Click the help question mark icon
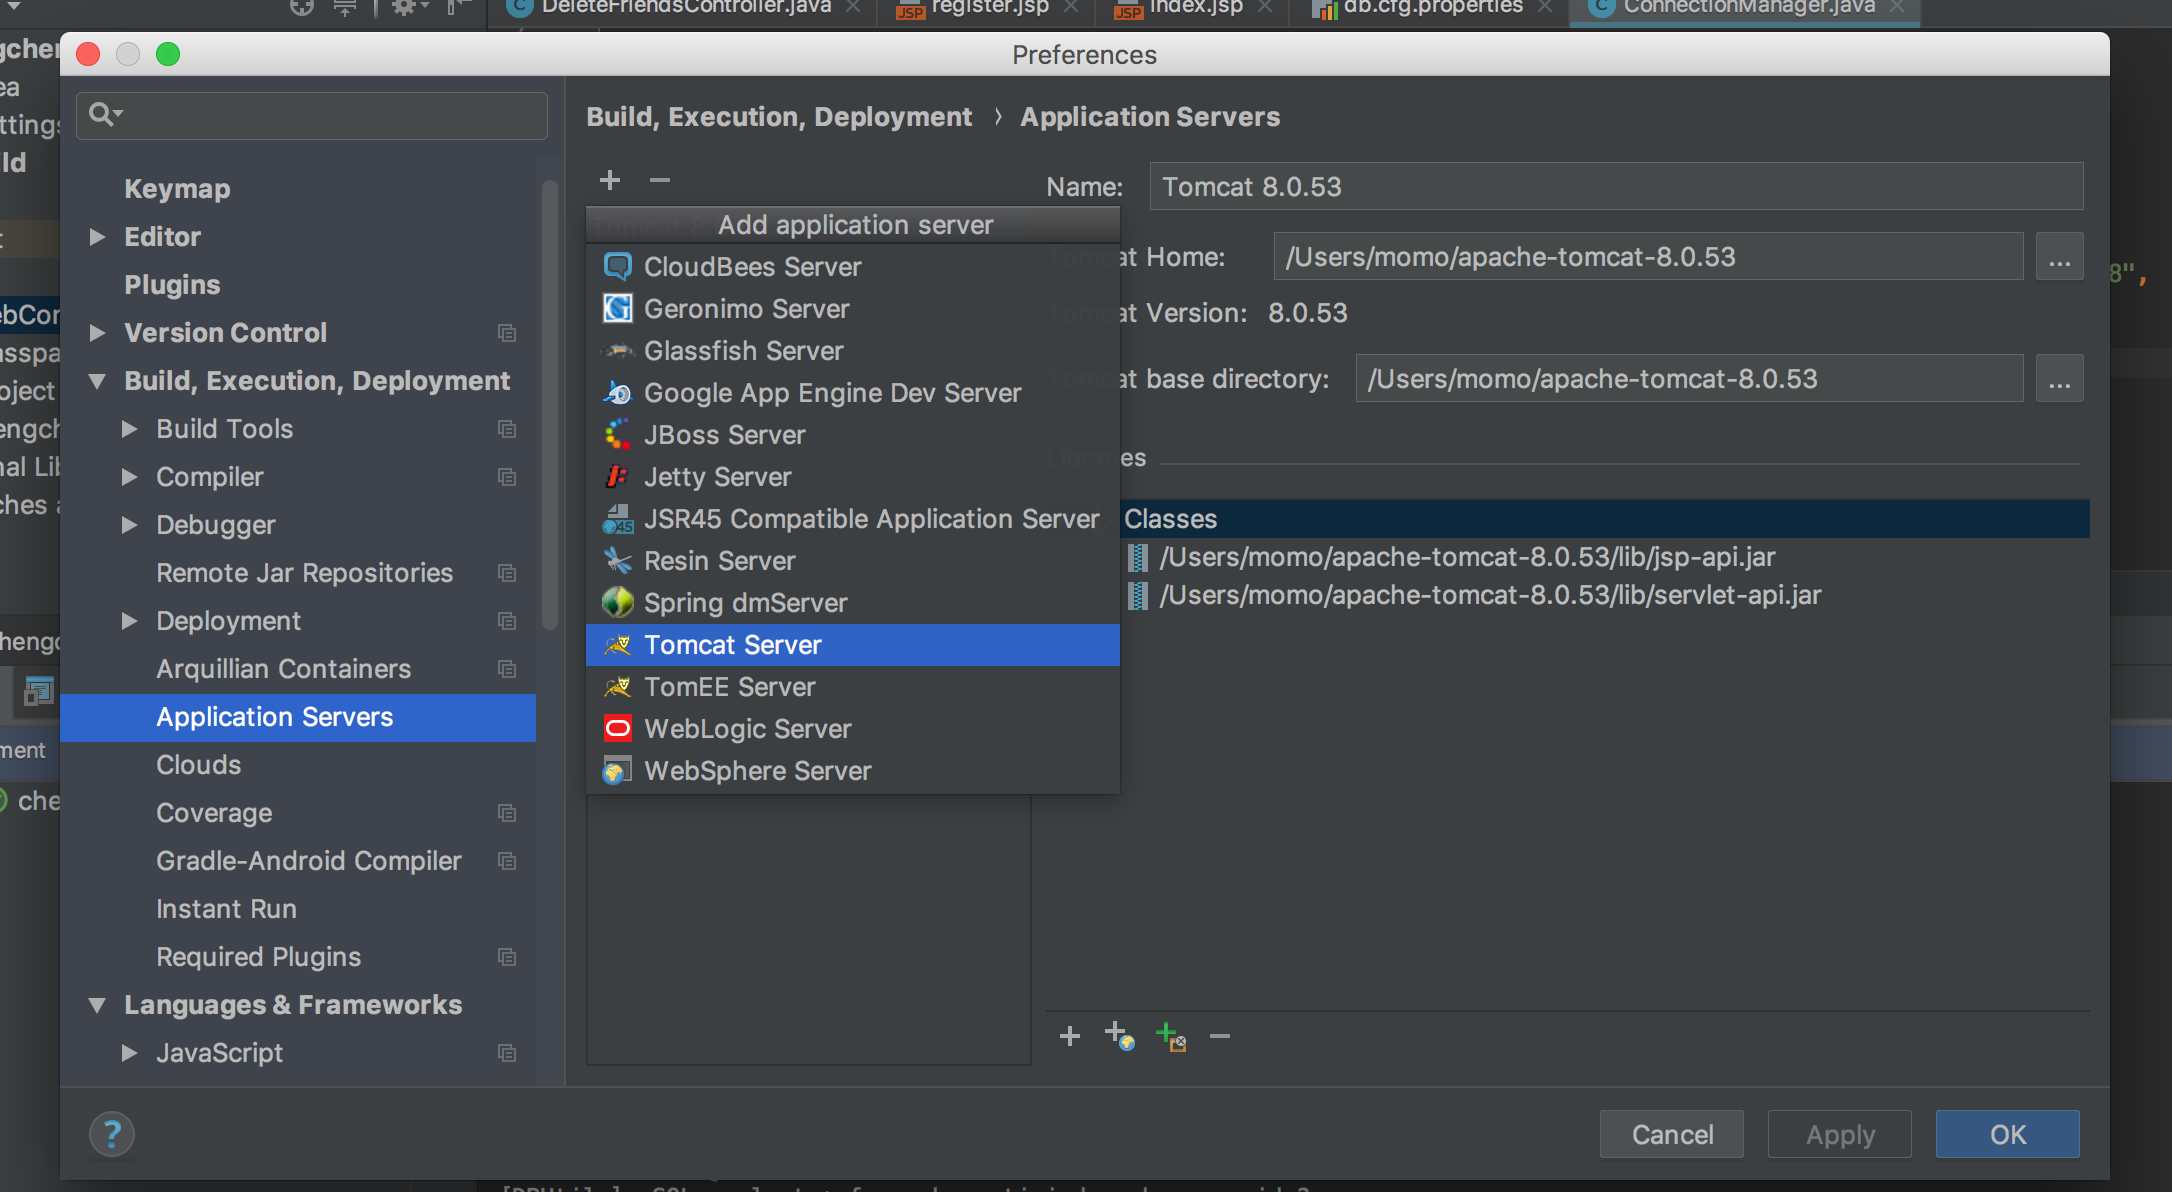The width and height of the screenshot is (2172, 1192). pos(112,1134)
